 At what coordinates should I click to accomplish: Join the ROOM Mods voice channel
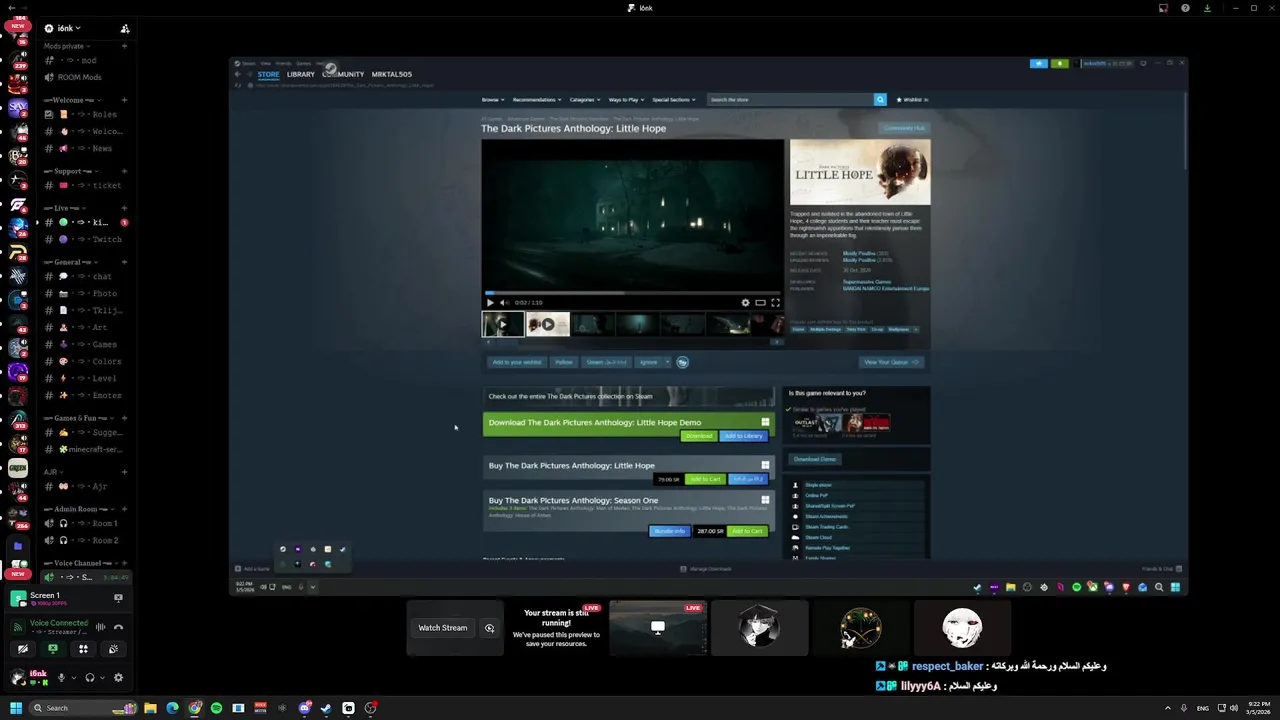[x=87, y=77]
